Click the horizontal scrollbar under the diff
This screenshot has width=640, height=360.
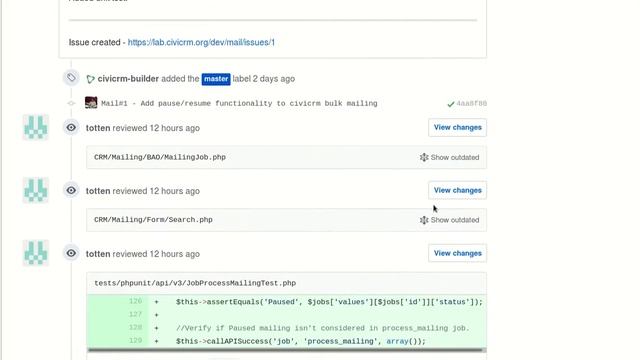(285, 350)
